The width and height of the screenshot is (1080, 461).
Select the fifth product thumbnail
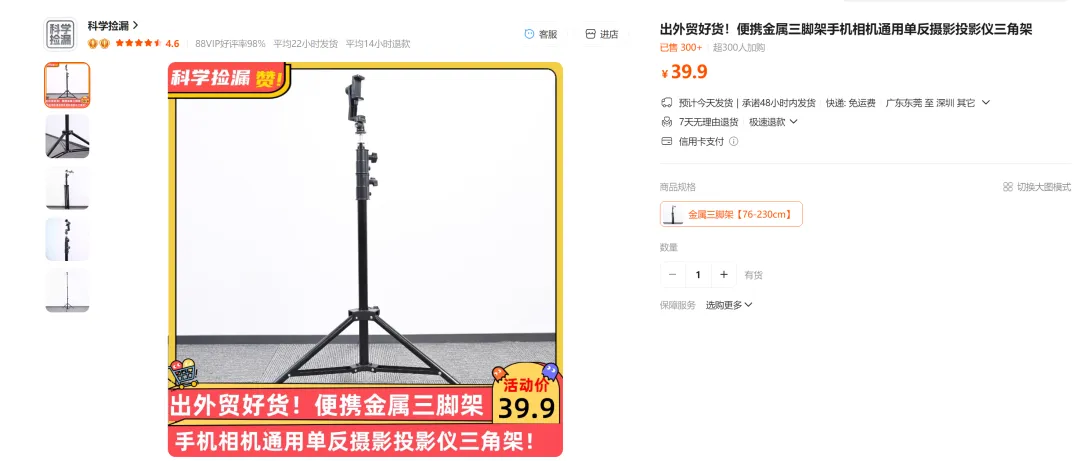[68, 290]
